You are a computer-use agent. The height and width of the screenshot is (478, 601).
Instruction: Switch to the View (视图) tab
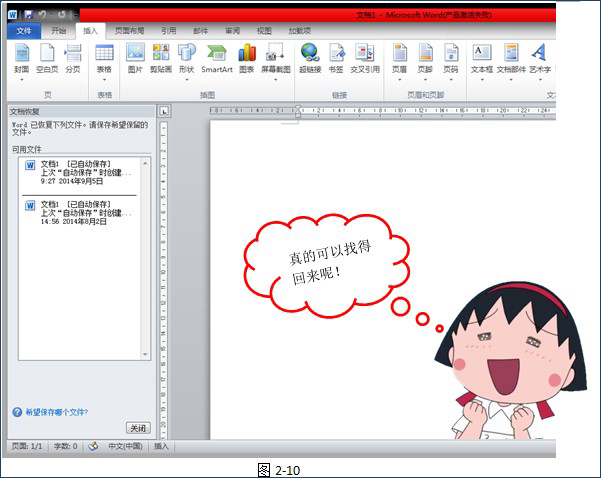264,31
